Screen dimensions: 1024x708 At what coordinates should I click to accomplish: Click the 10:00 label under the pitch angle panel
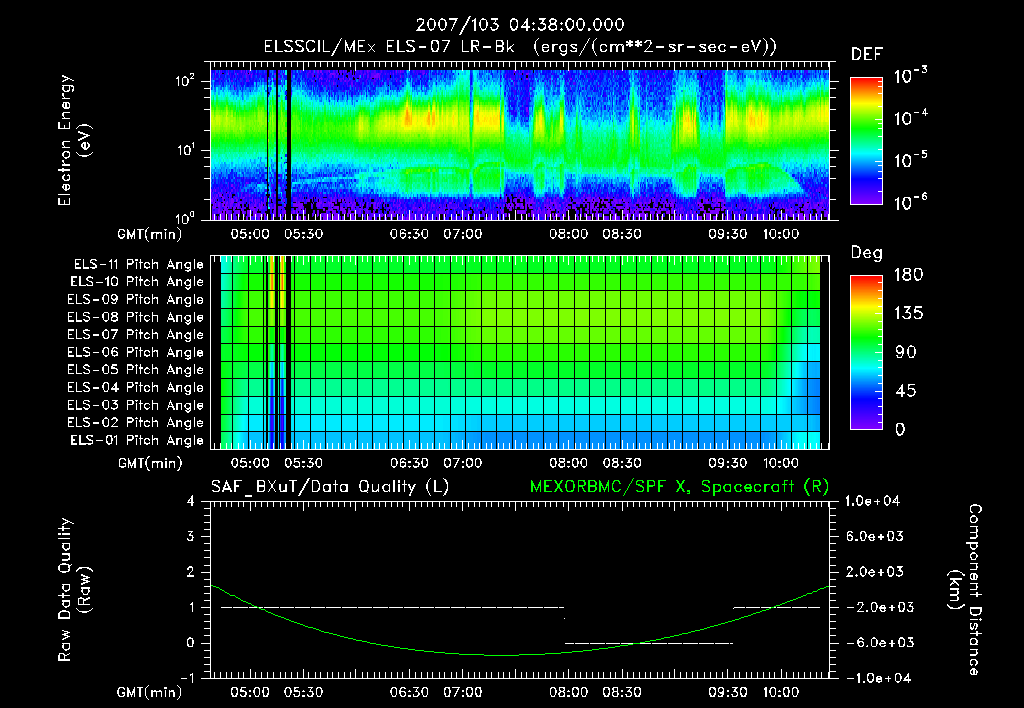click(x=781, y=463)
